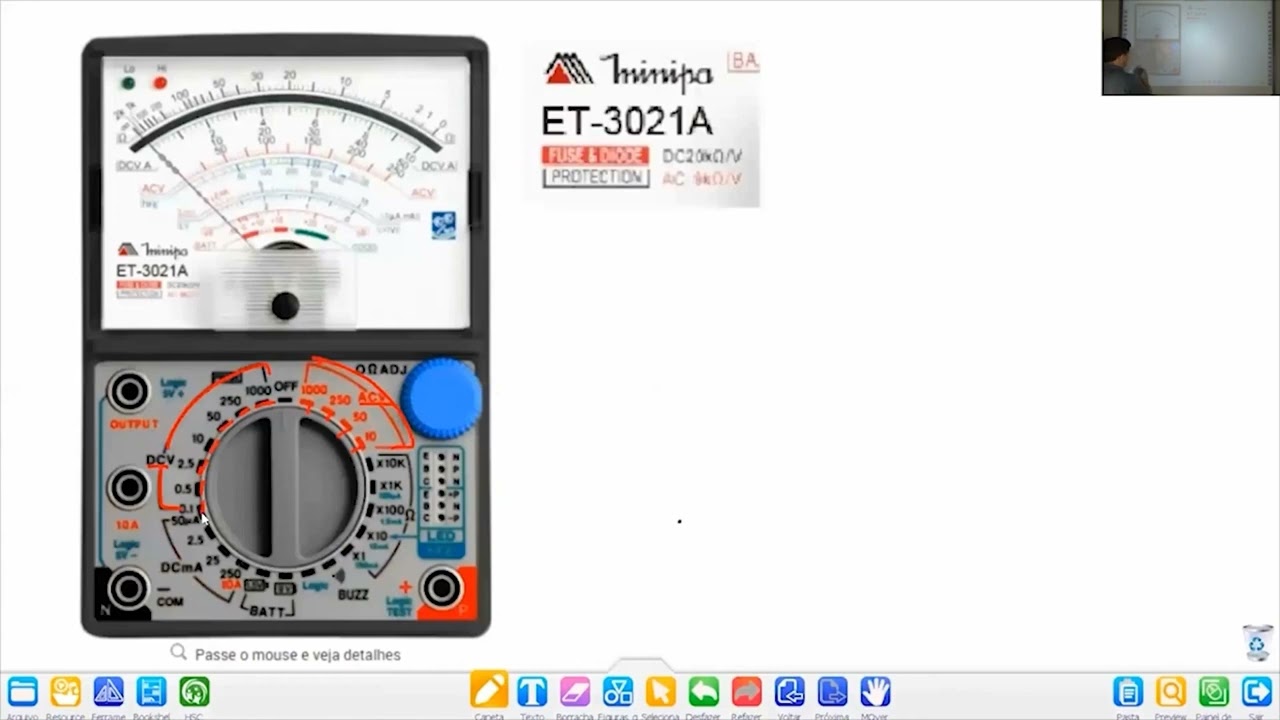1280x720 pixels.
Task: Click the BUZZ label on dial
Action: tap(353, 594)
